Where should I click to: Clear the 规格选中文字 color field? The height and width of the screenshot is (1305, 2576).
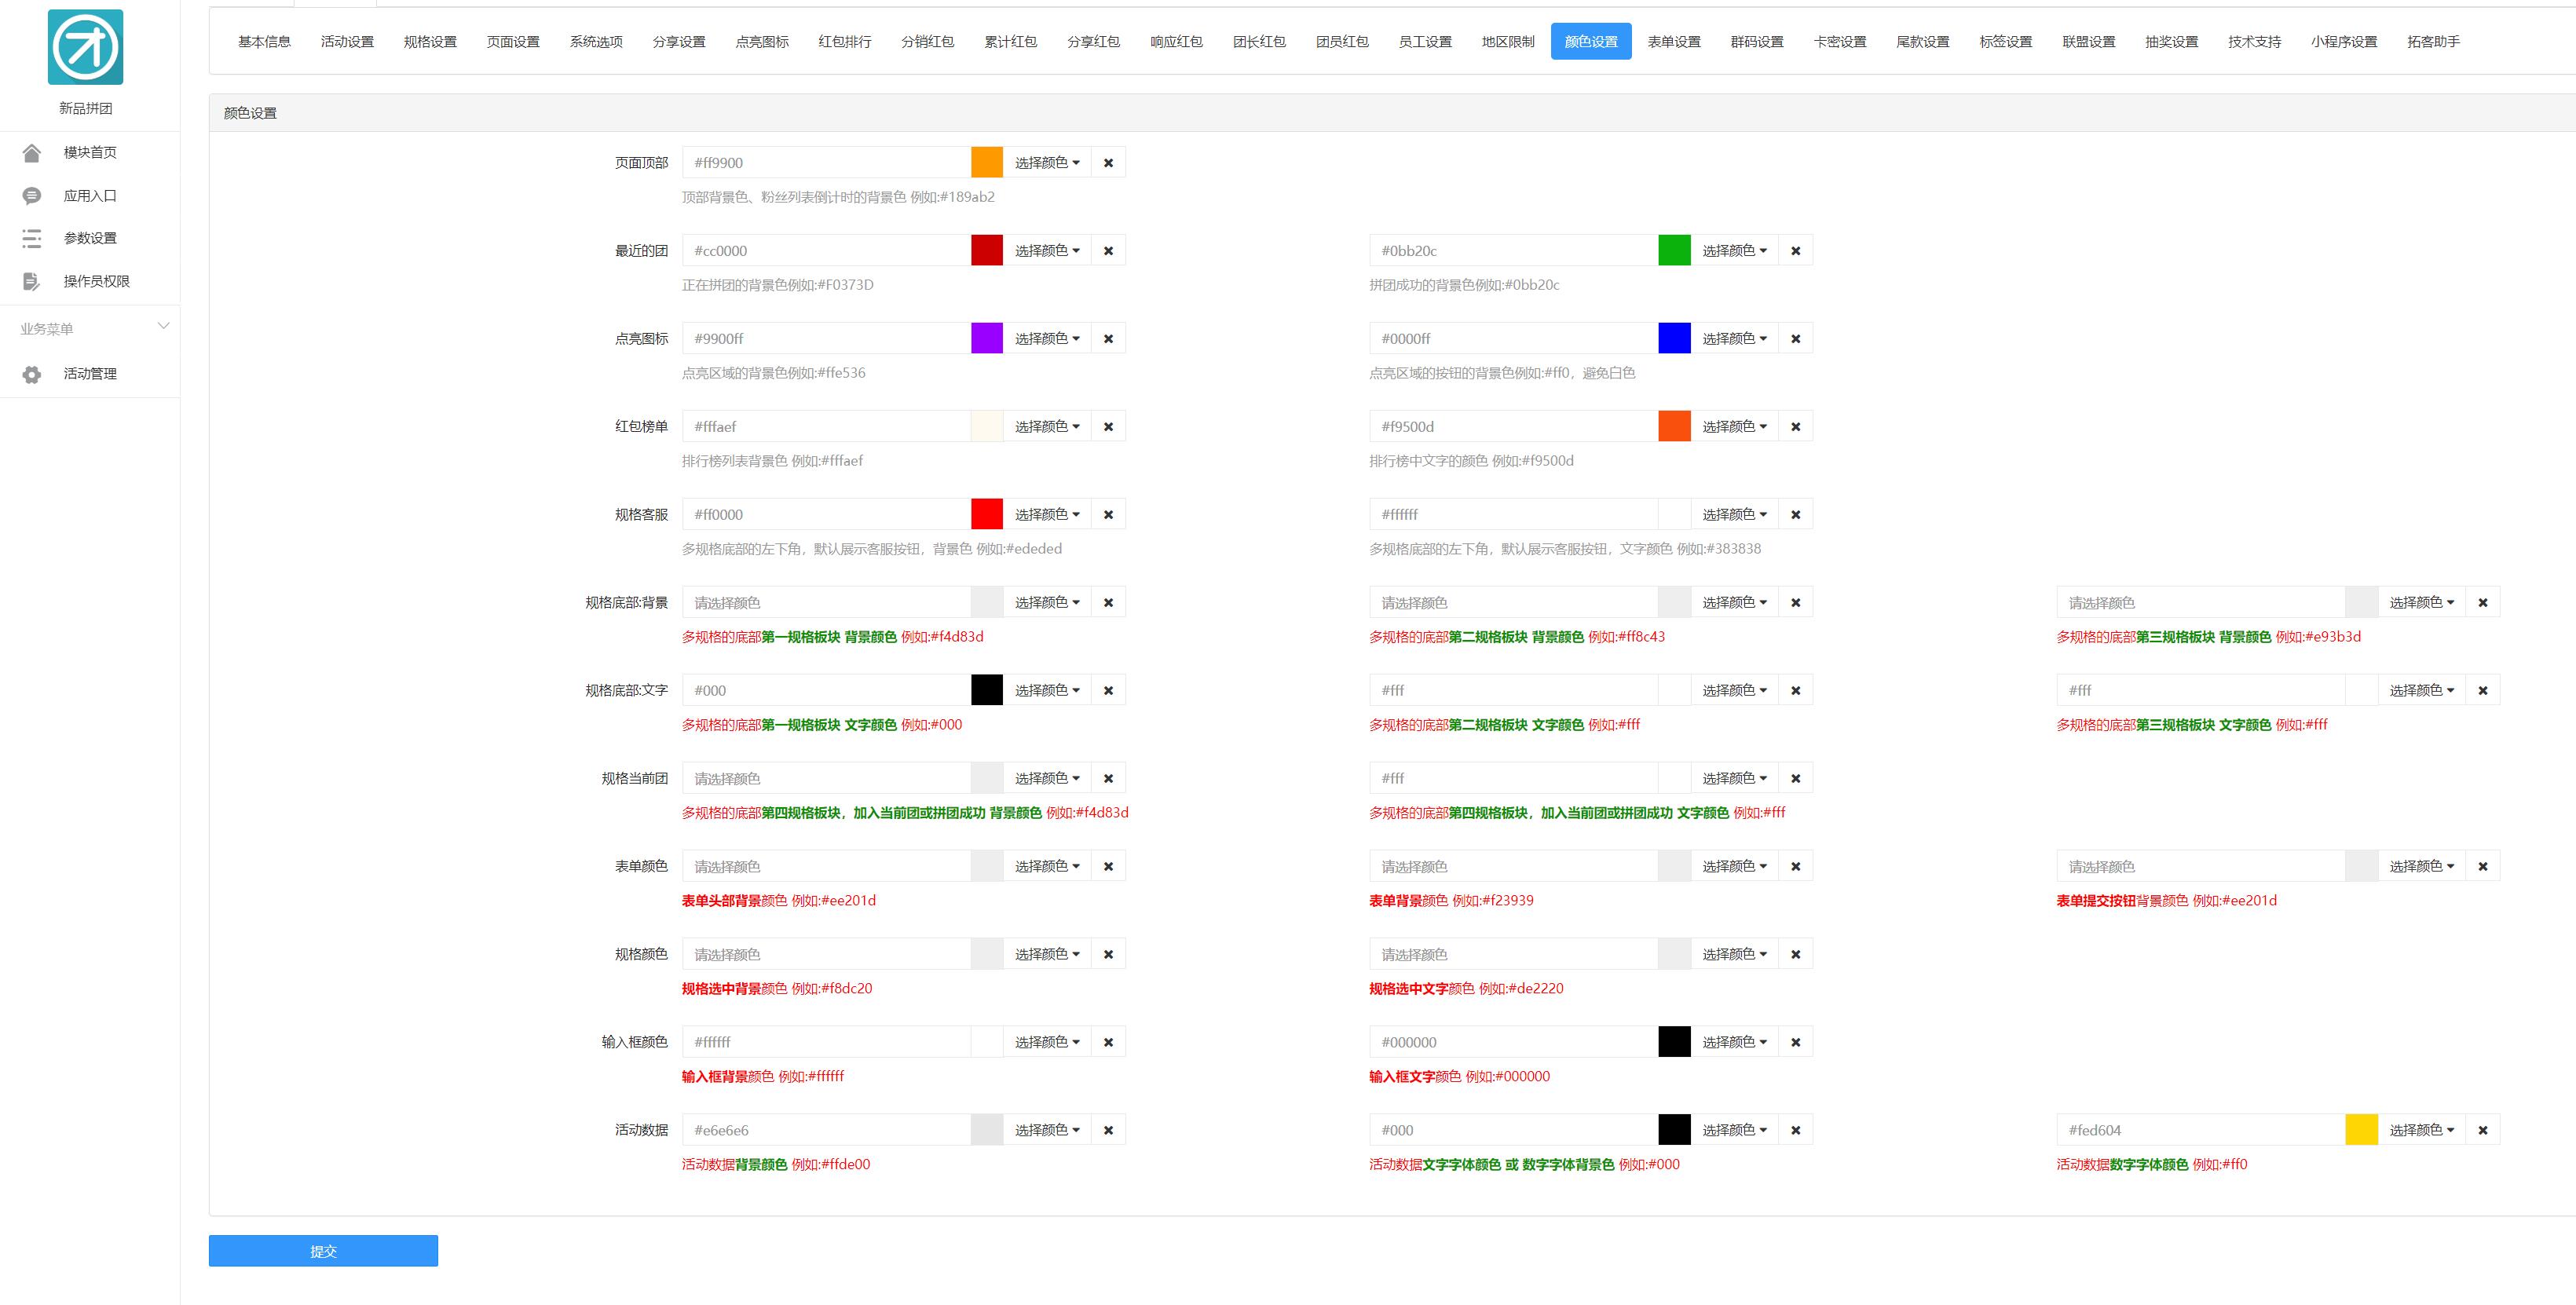(x=1796, y=954)
